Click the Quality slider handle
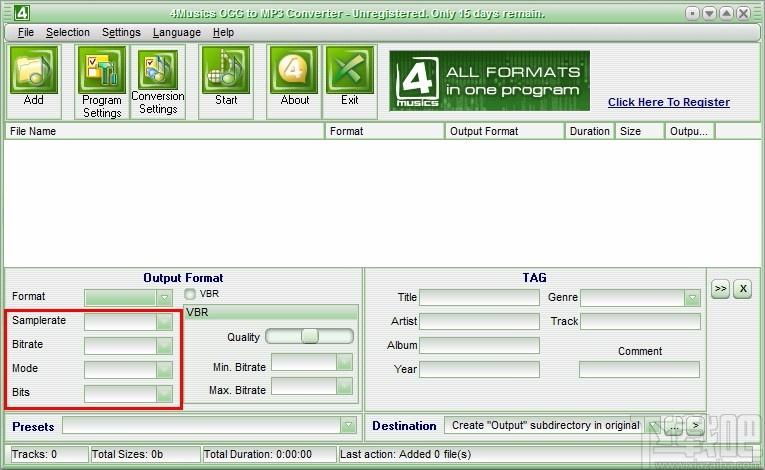The width and height of the screenshot is (765, 470). tap(310, 336)
